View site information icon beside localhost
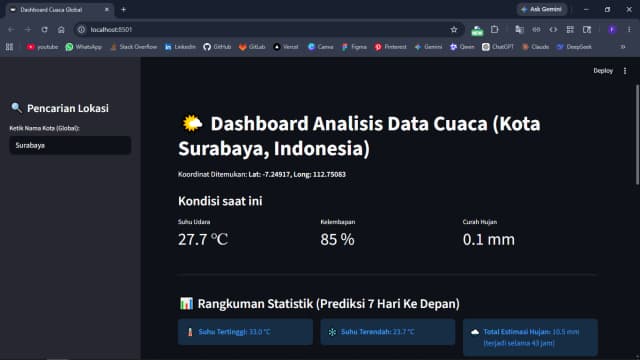The height and width of the screenshot is (360, 640). click(x=81, y=29)
